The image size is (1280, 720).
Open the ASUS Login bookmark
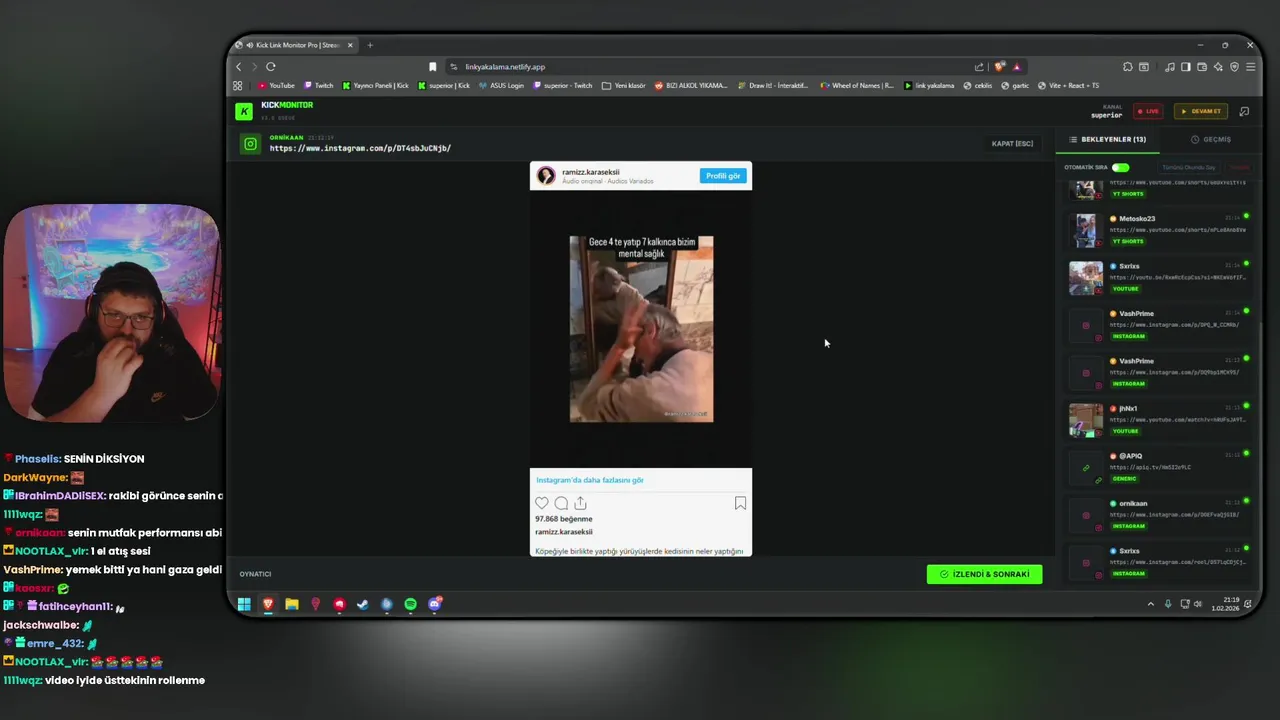pos(501,86)
